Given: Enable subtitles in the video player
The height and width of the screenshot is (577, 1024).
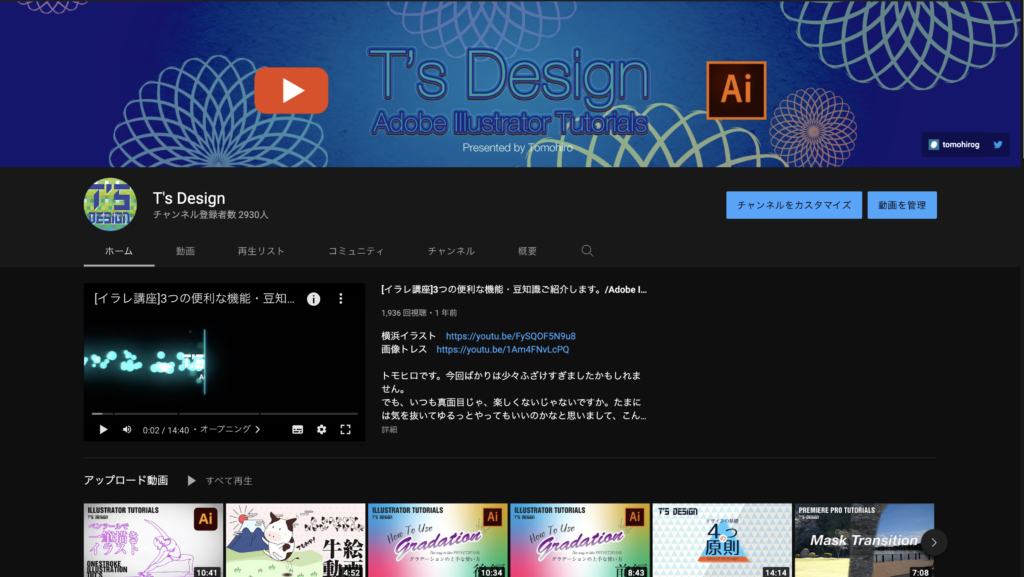Looking at the screenshot, I should (297, 428).
